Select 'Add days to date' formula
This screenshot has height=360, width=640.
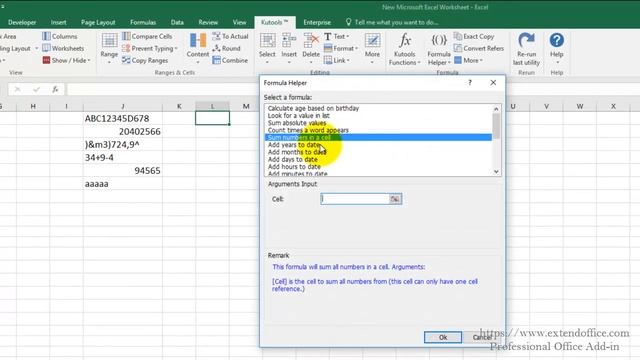pos(293,160)
